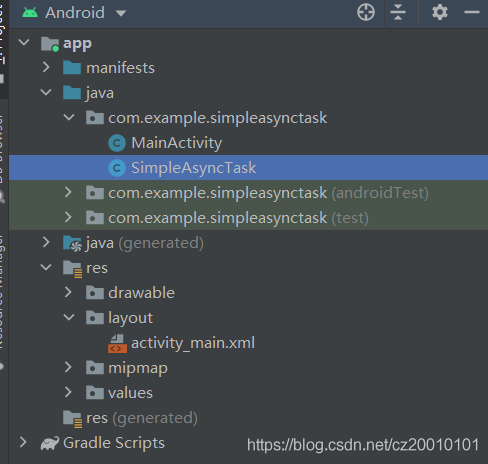Collapse the java folder chevron

[46, 92]
